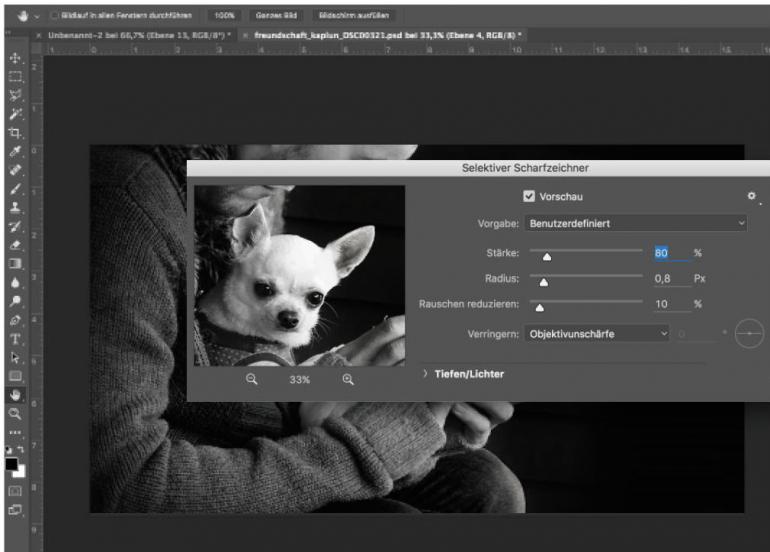
Task: Change the screen mode
Action: coord(15,510)
